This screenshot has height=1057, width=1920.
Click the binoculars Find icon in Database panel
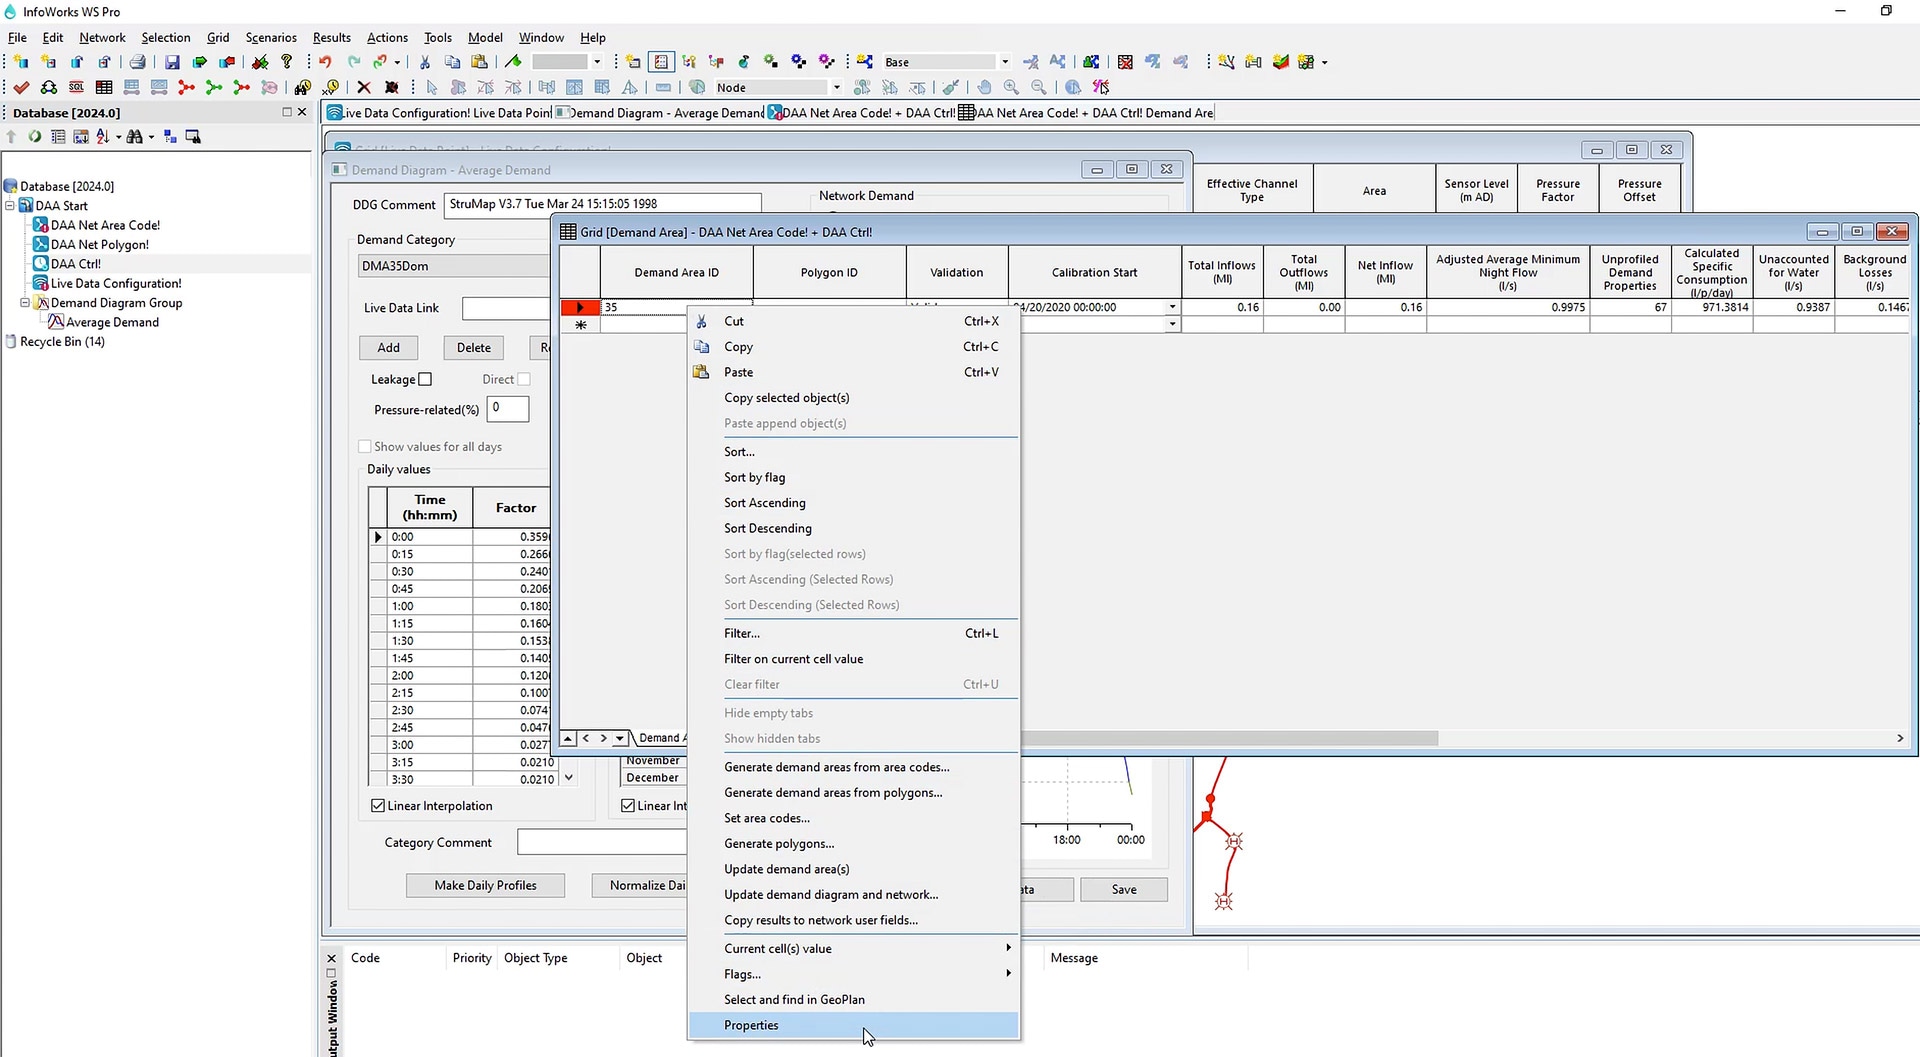point(134,137)
